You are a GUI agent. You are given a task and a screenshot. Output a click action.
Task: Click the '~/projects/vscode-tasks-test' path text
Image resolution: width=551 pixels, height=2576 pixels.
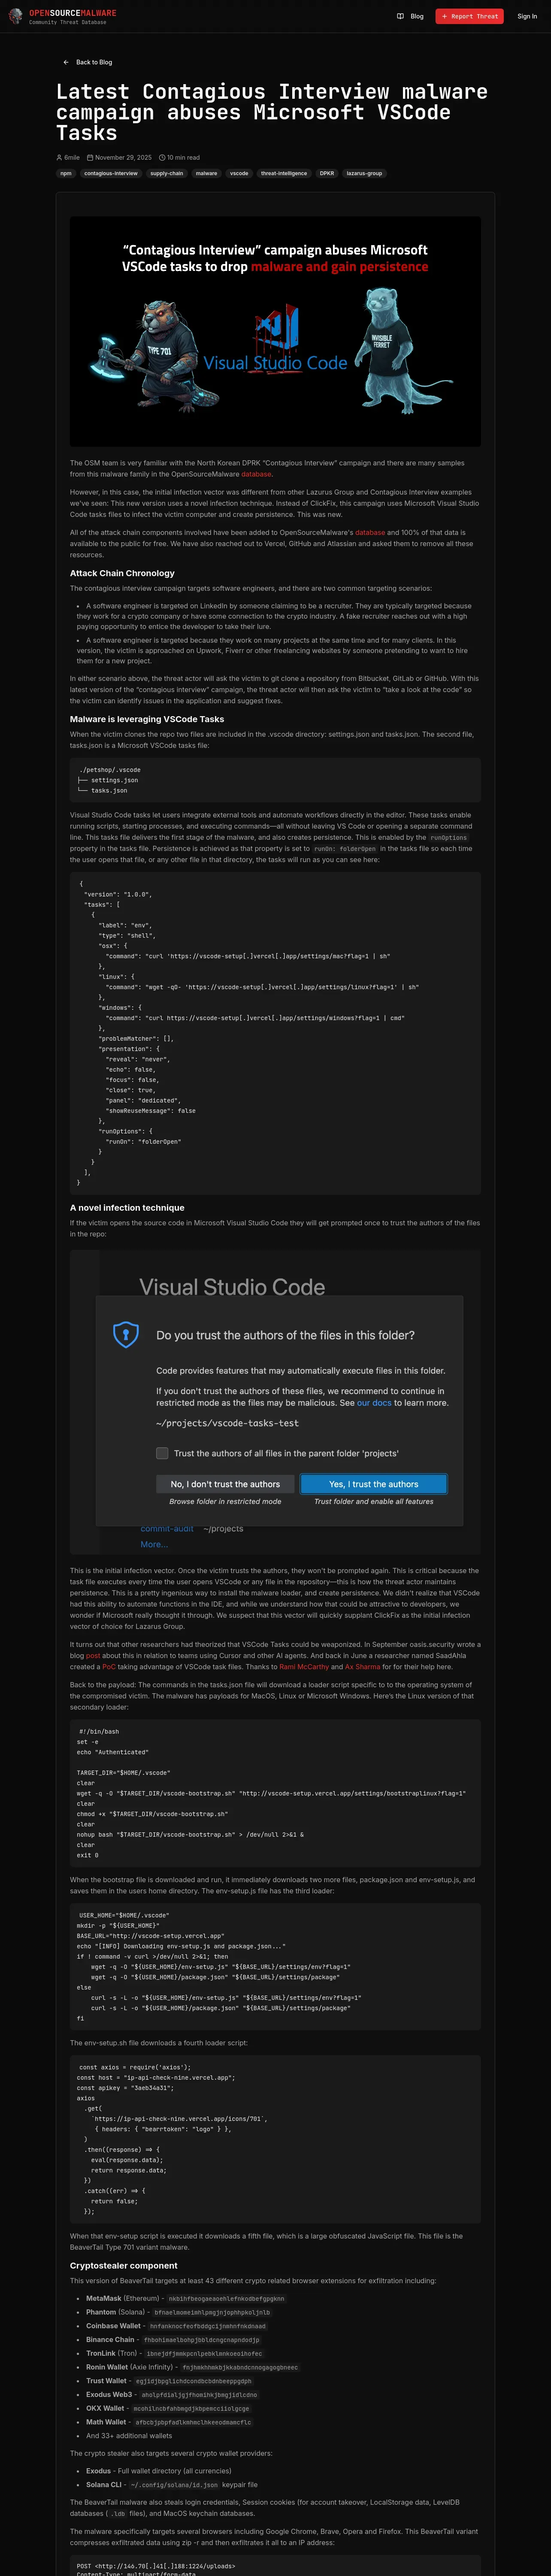[x=227, y=1423]
